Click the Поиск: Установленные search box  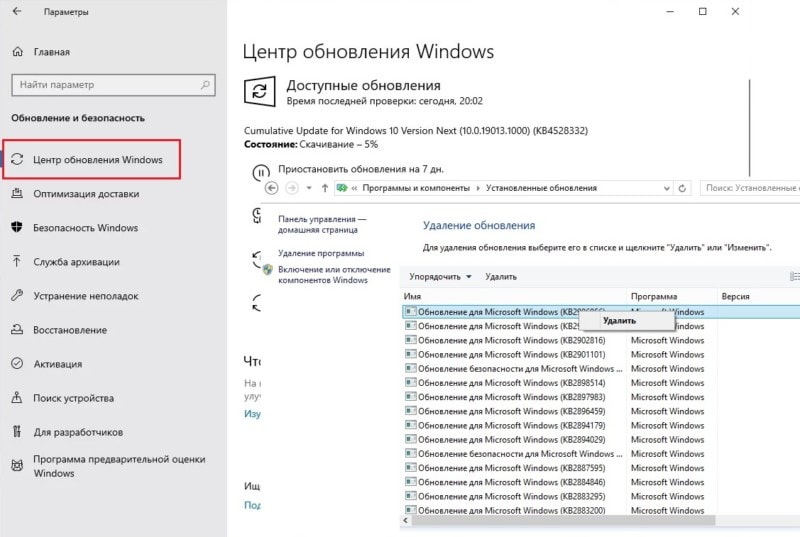[750, 188]
